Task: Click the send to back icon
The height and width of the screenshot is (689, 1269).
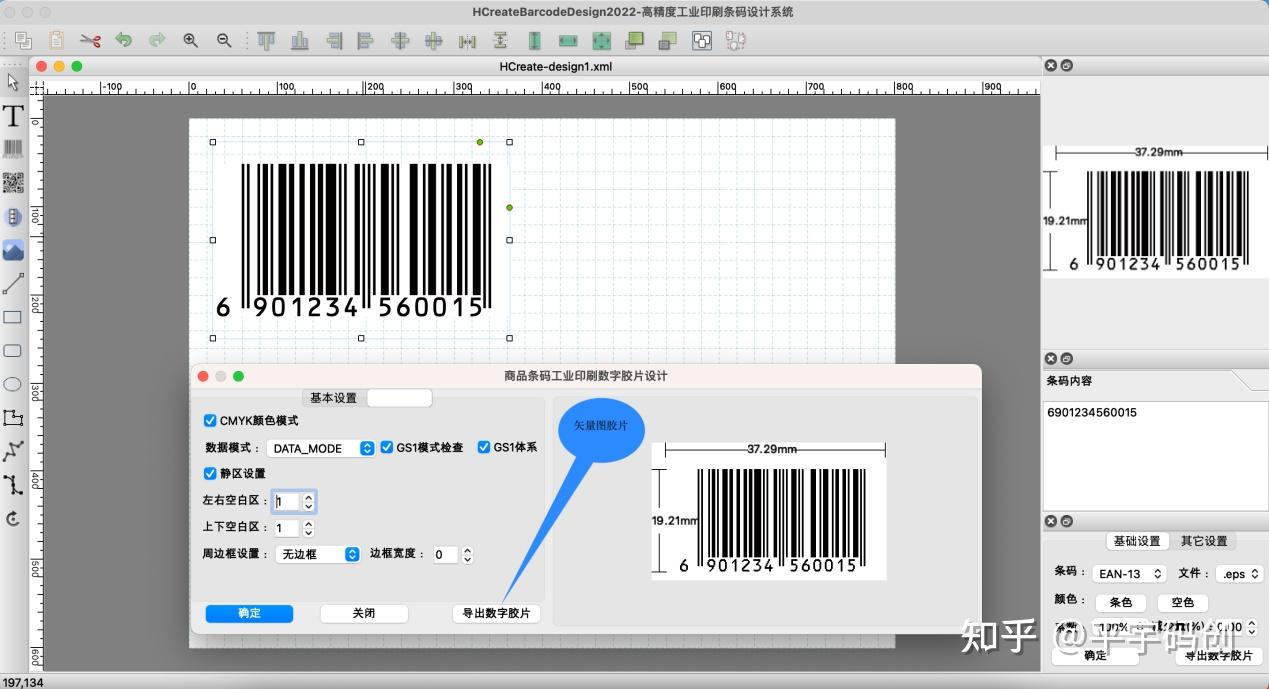Action: click(668, 41)
